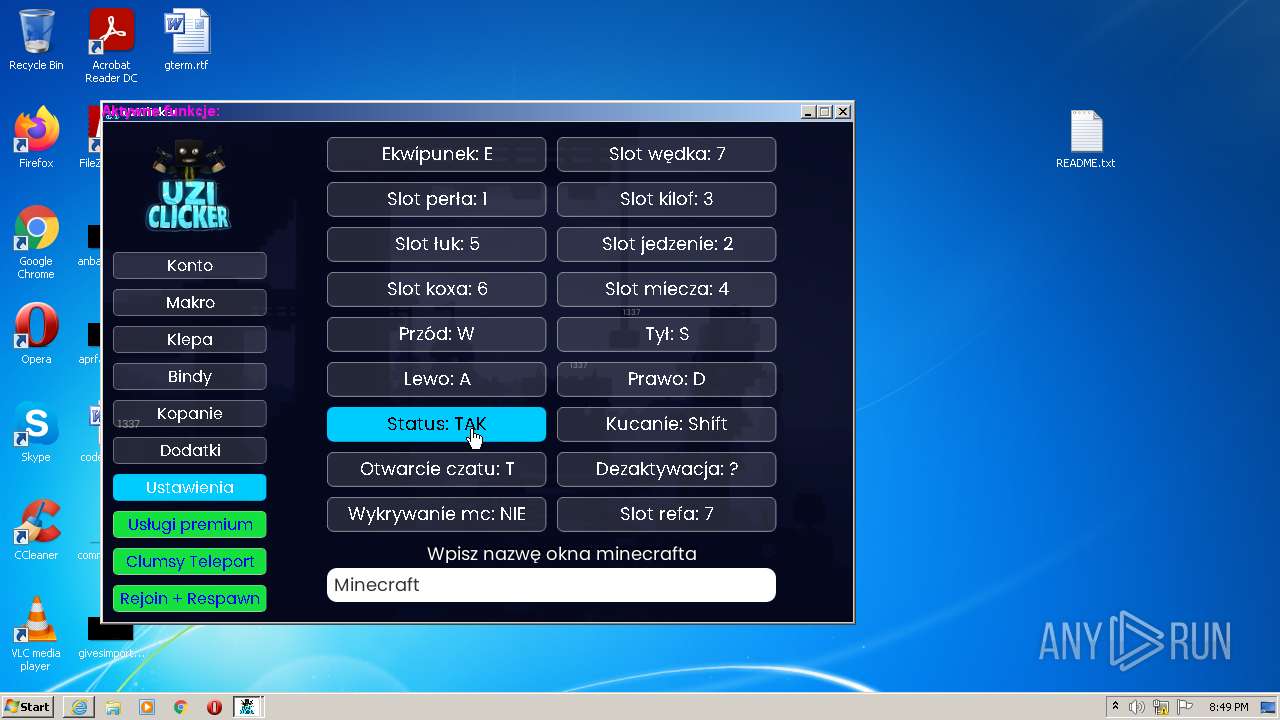The height and width of the screenshot is (720, 1280).
Task: Change the Ekwipunek: E keybind
Action: pos(437,154)
